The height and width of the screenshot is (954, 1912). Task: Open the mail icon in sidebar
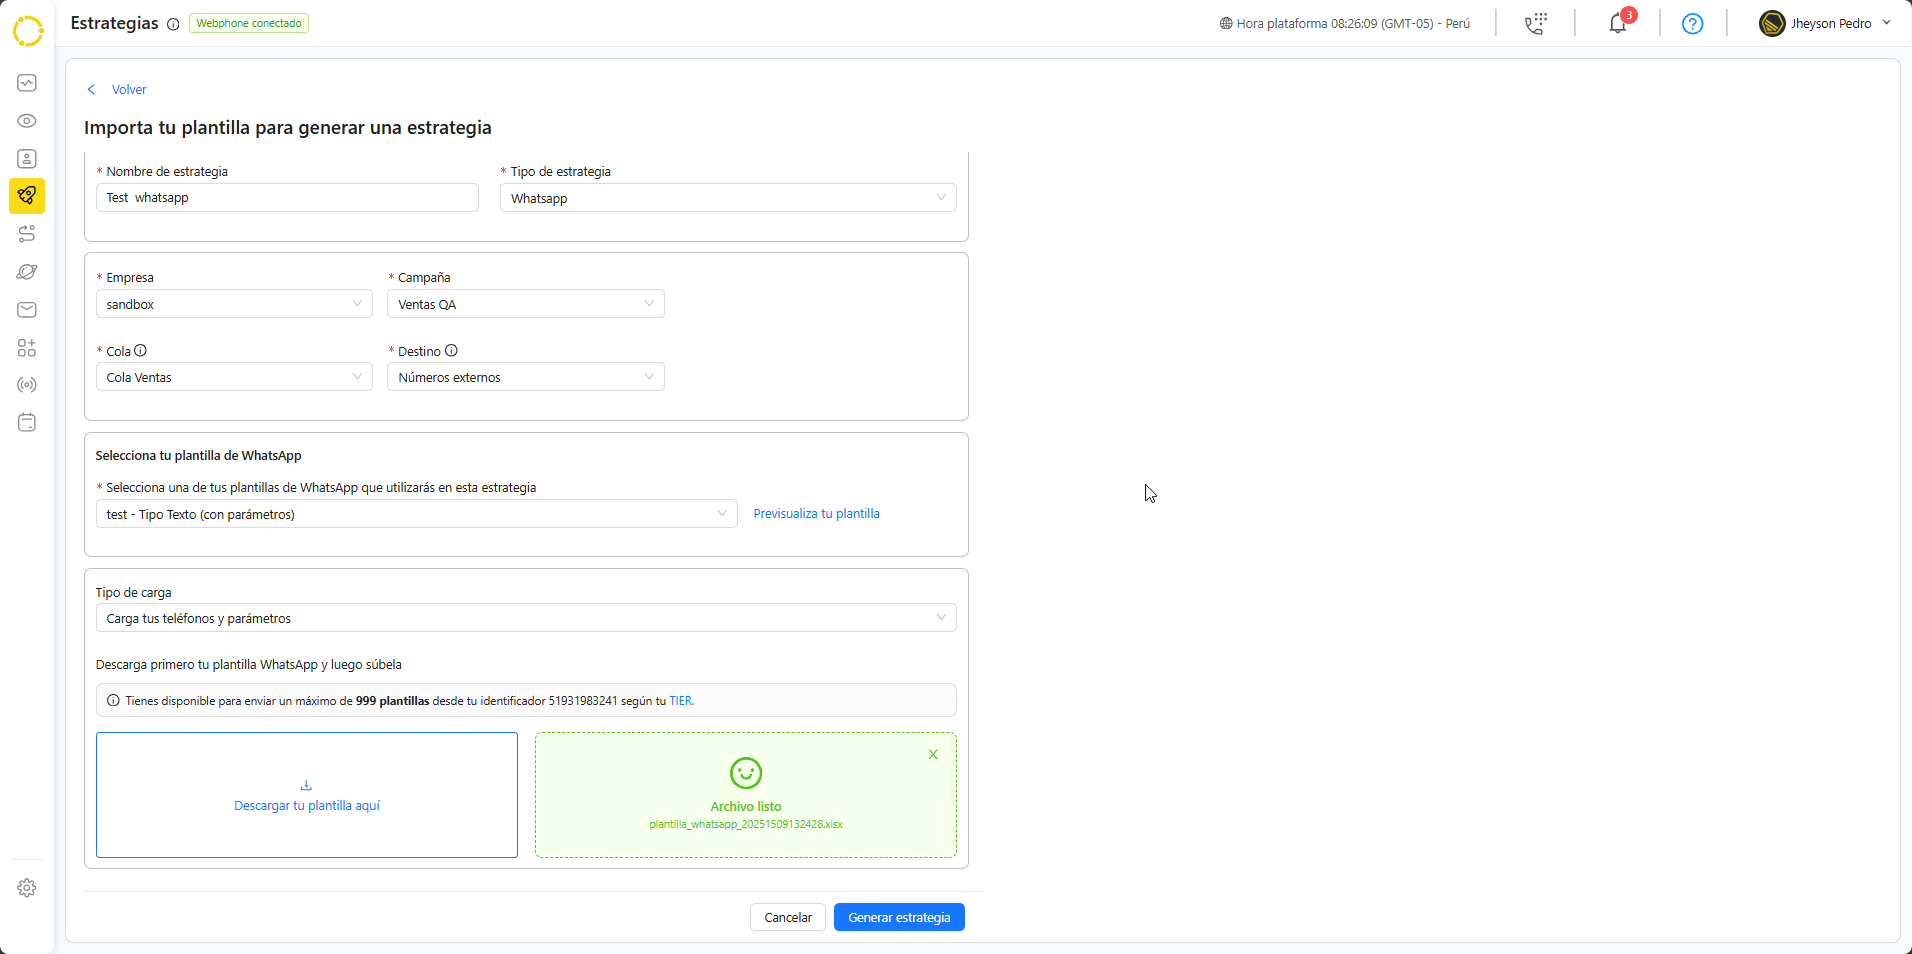coord(27,310)
